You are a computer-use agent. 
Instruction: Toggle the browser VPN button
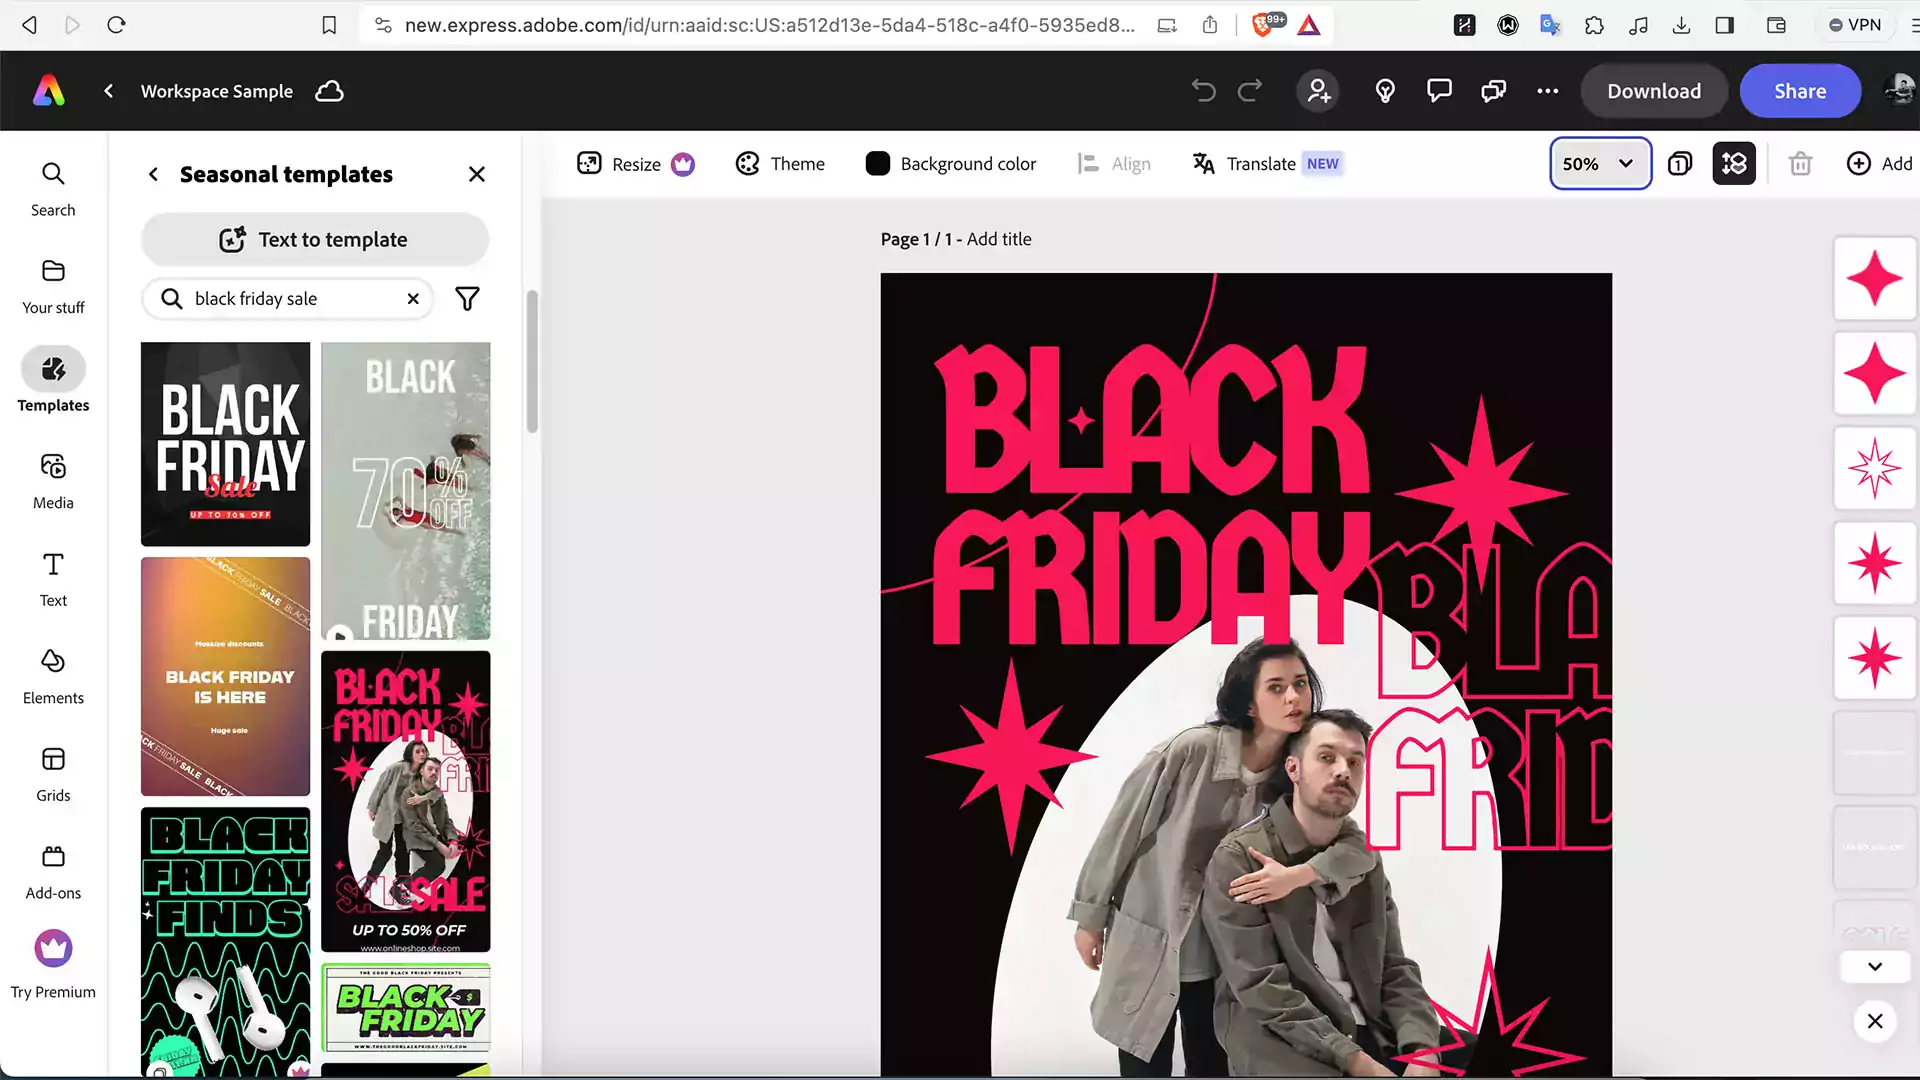click(x=1855, y=25)
